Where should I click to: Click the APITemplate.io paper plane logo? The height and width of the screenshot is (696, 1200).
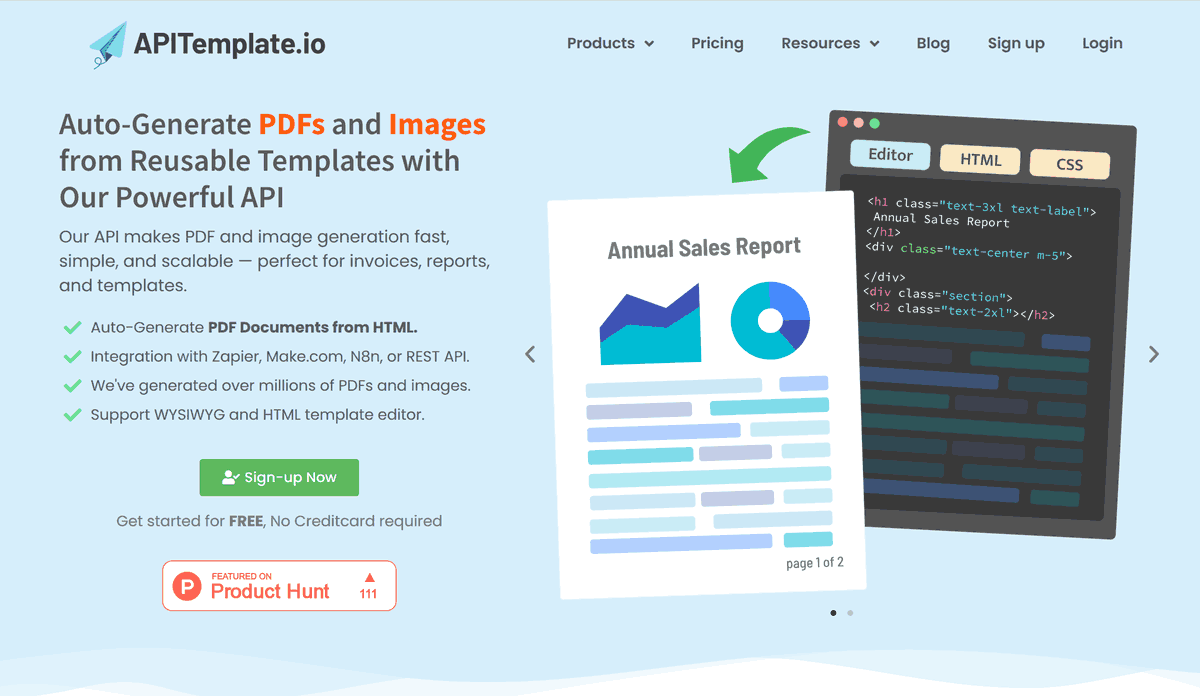coord(108,44)
